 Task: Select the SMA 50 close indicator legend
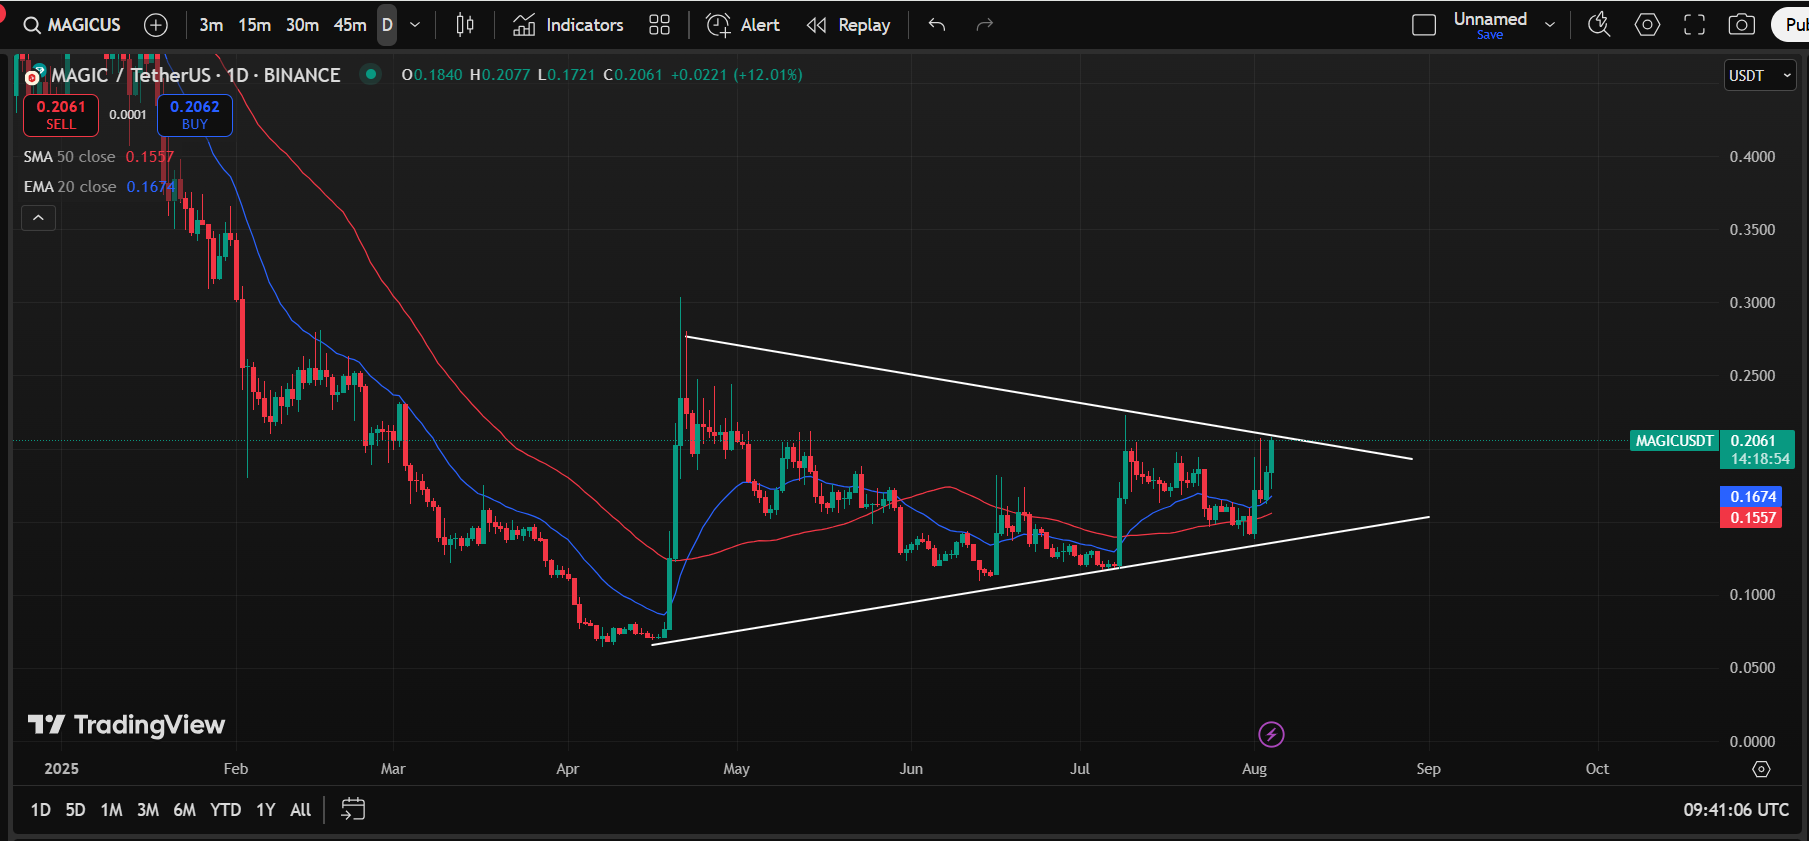pyautogui.click(x=70, y=157)
